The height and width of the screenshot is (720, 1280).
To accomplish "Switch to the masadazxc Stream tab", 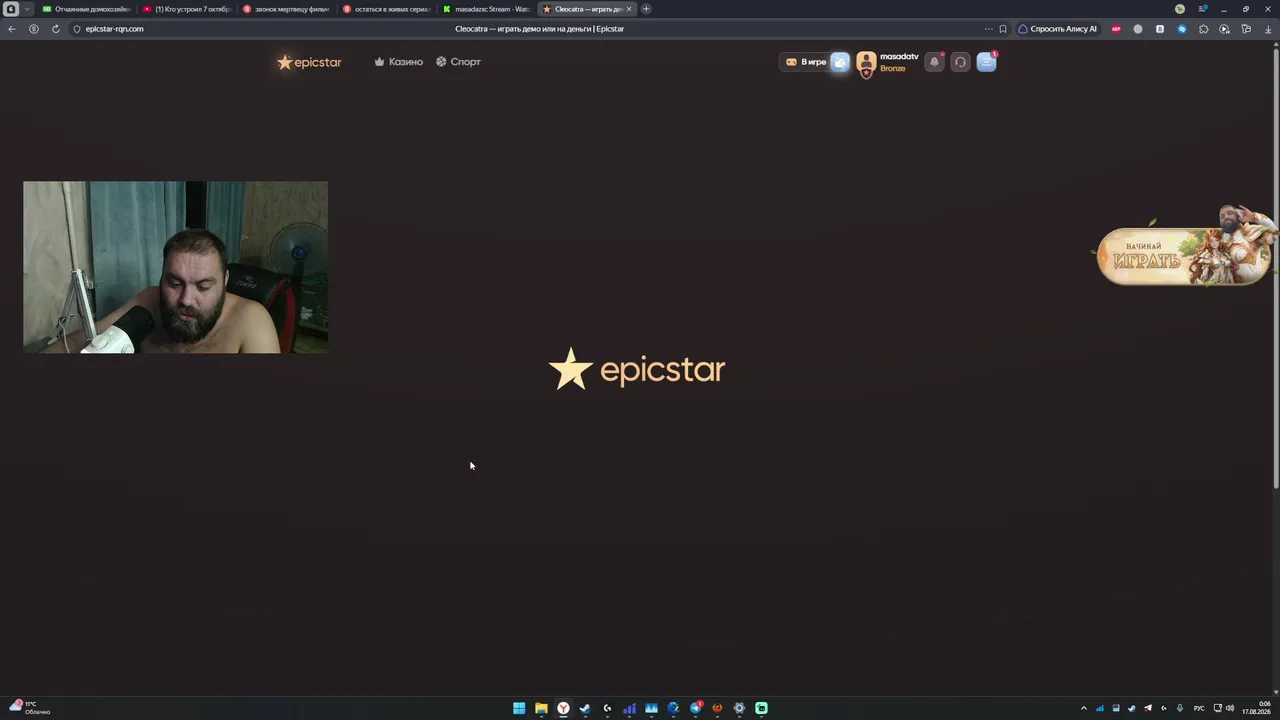I will click(486, 9).
